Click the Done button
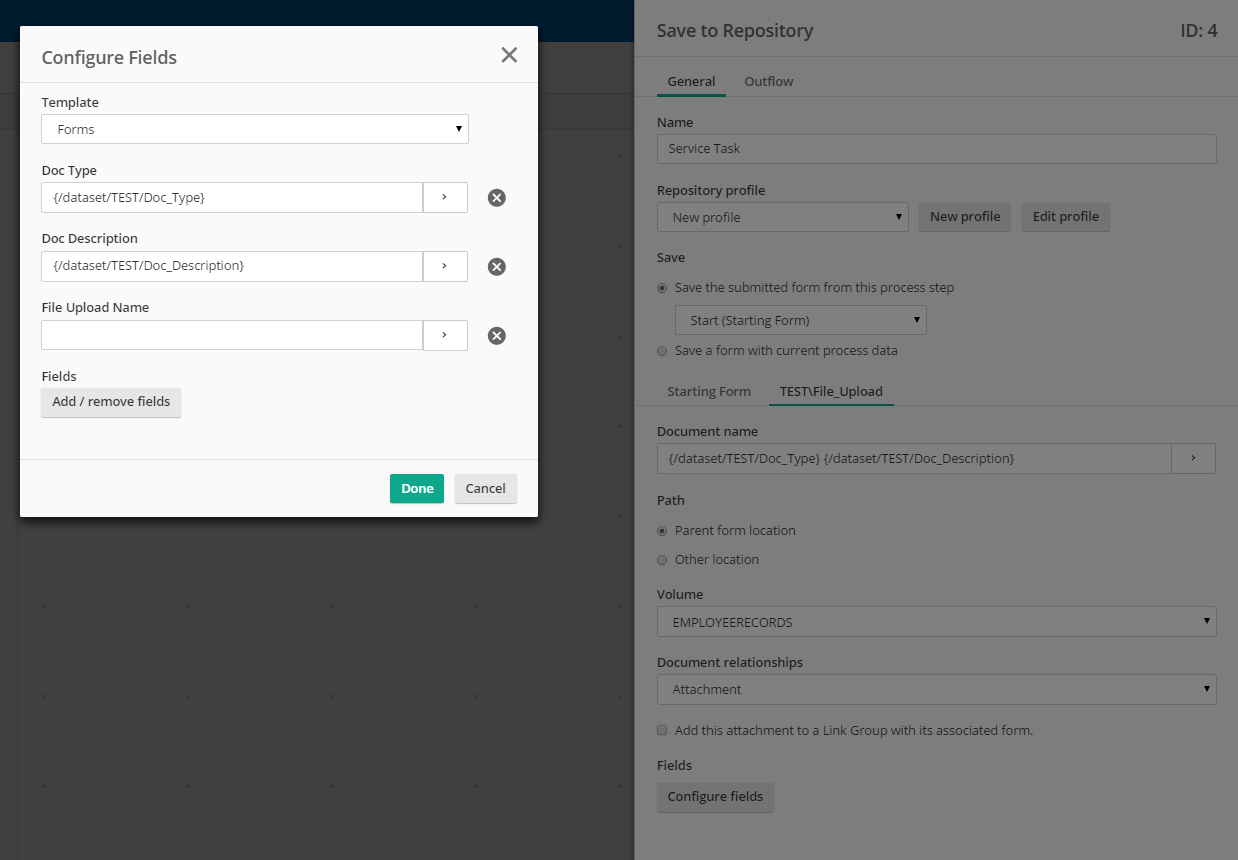1238x860 pixels. [x=416, y=489]
